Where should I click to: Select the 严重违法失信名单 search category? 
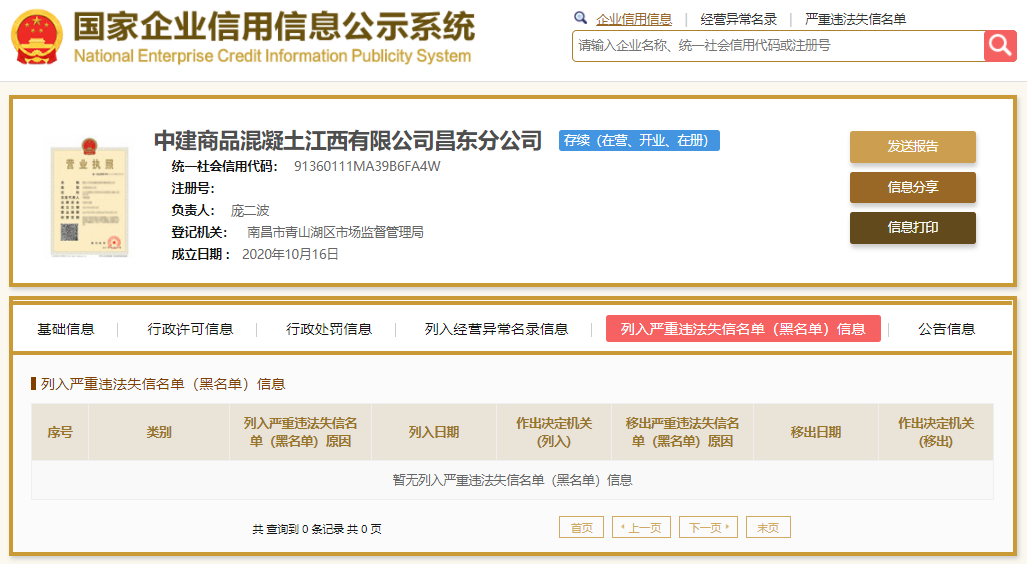pos(855,20)
